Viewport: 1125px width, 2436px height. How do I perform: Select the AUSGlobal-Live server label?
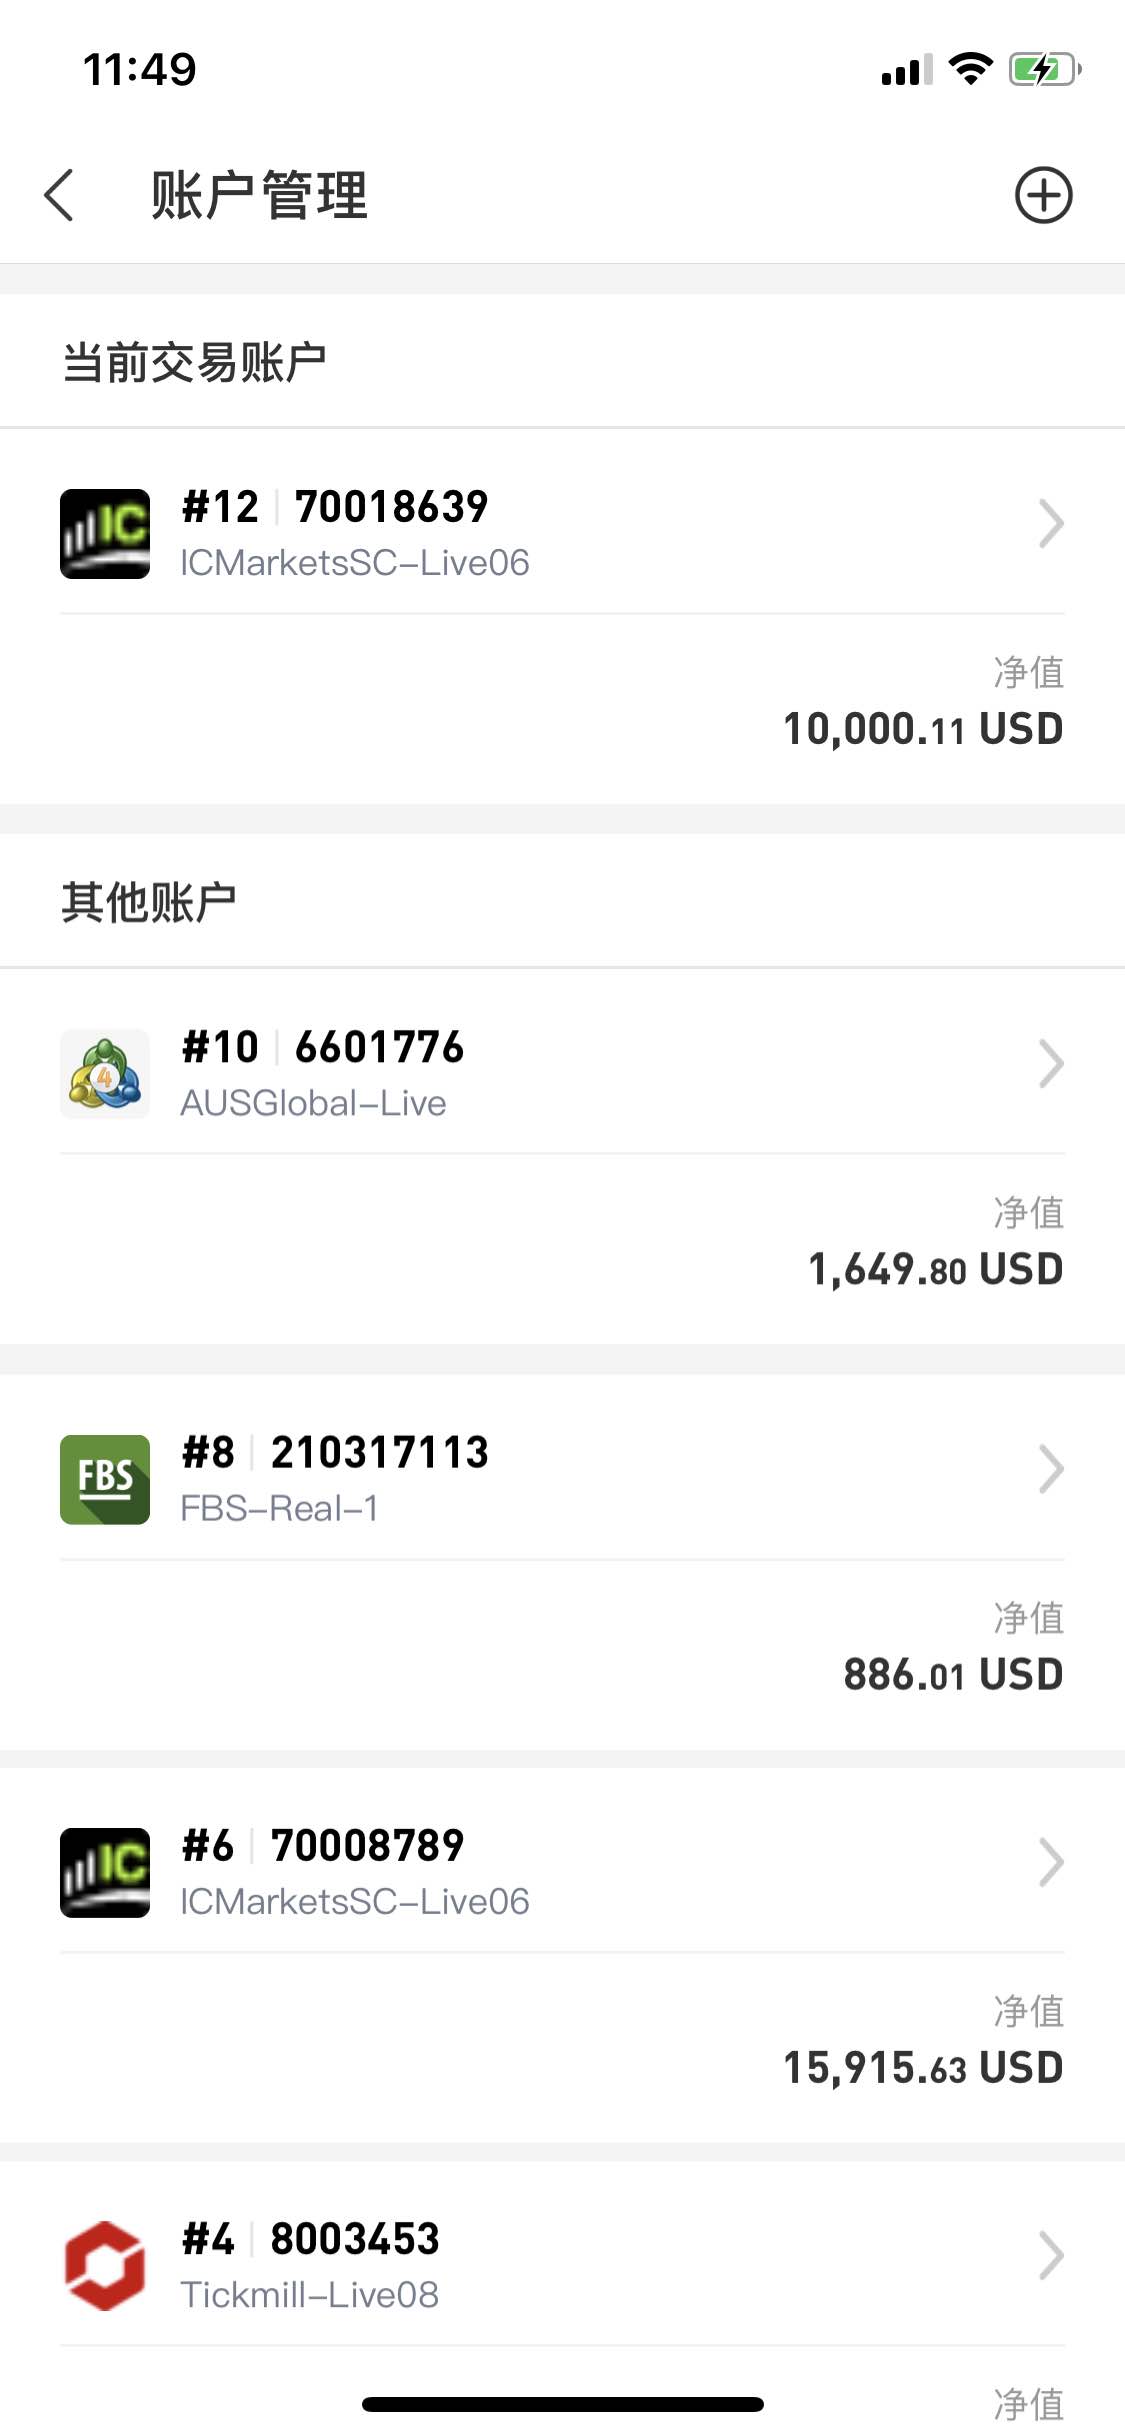tap(313, 1103)
